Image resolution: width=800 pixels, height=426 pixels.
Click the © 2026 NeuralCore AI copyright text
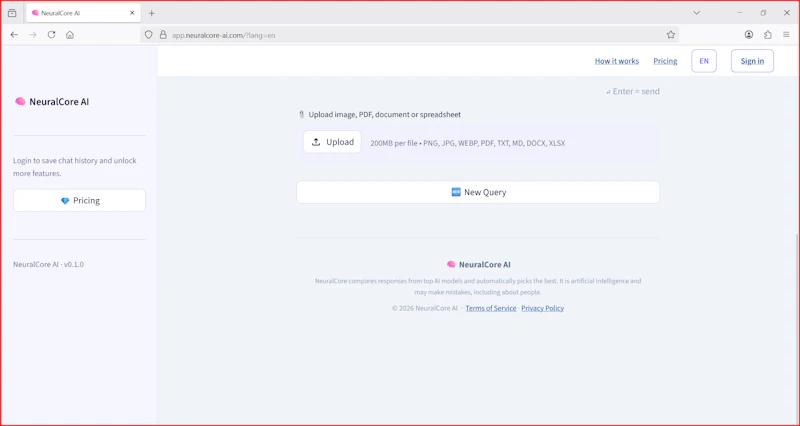[x=424, y=308]
